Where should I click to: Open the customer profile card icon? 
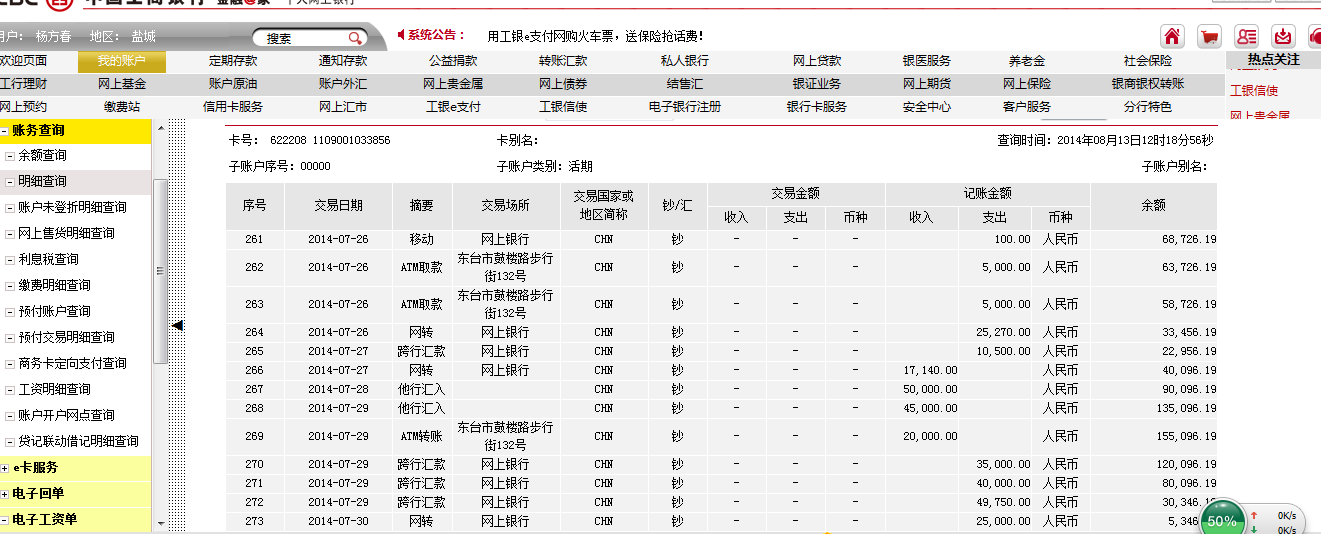pos(1247,37)
